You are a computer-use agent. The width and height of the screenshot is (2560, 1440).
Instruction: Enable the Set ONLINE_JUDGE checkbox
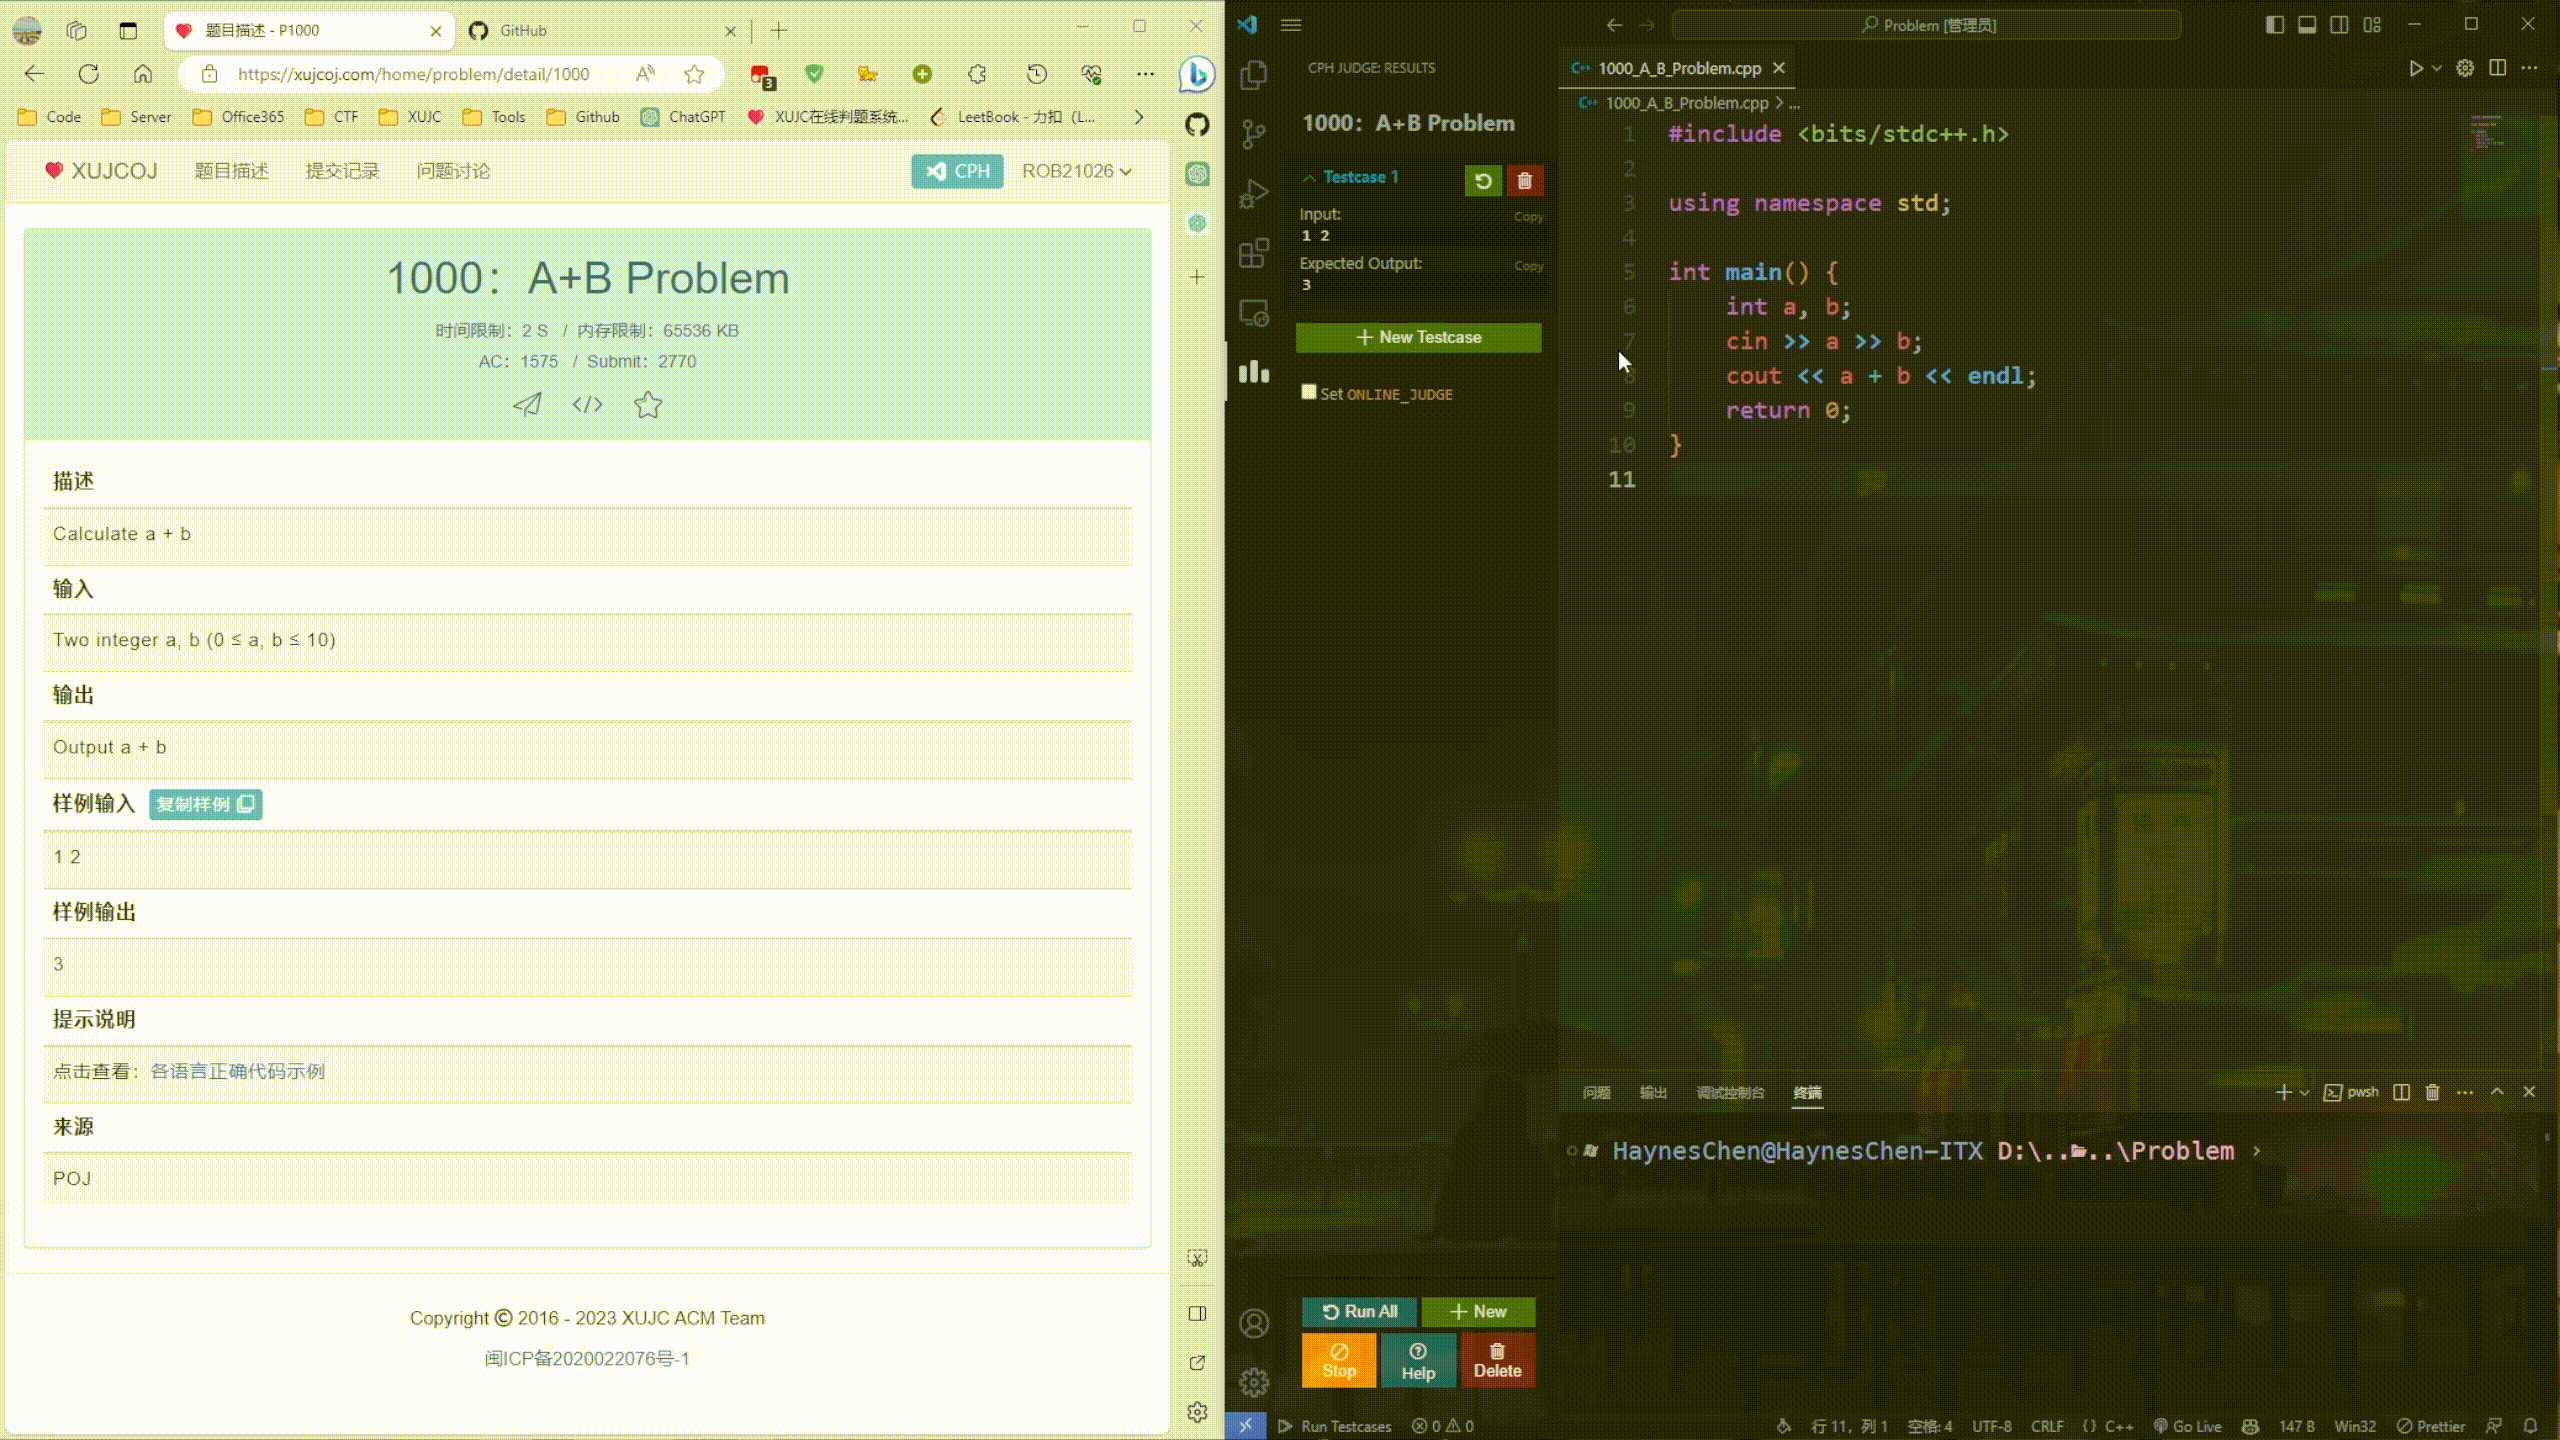point(1308,392)
